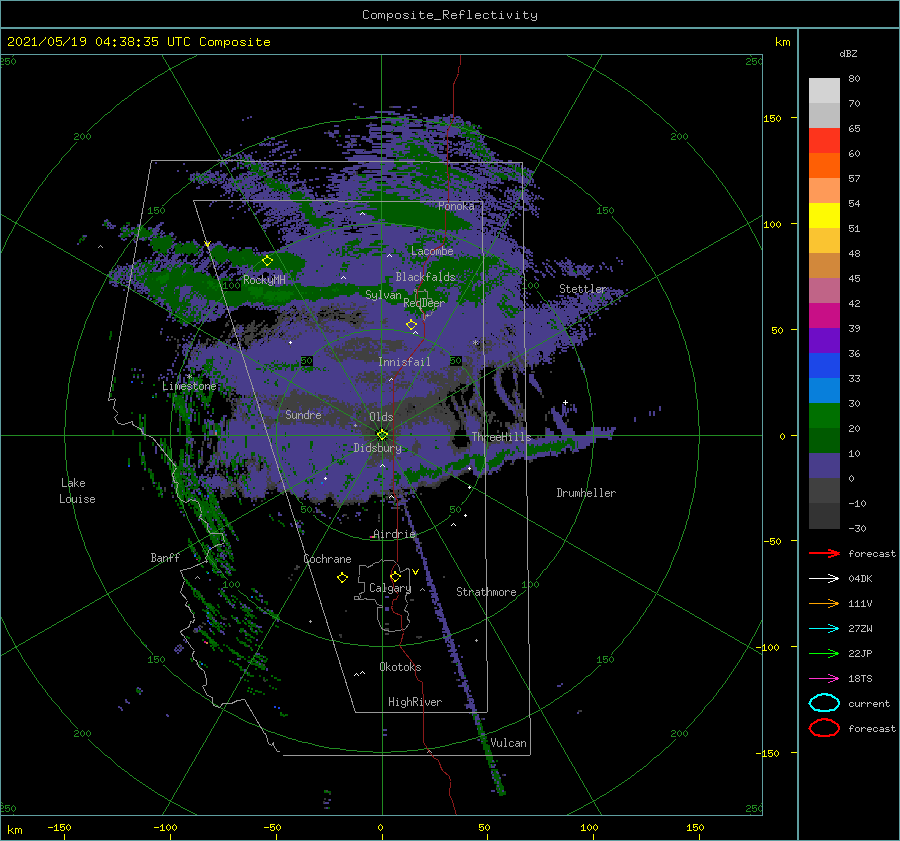Click the 'Strathmore' city label

[x=486, y=592]
